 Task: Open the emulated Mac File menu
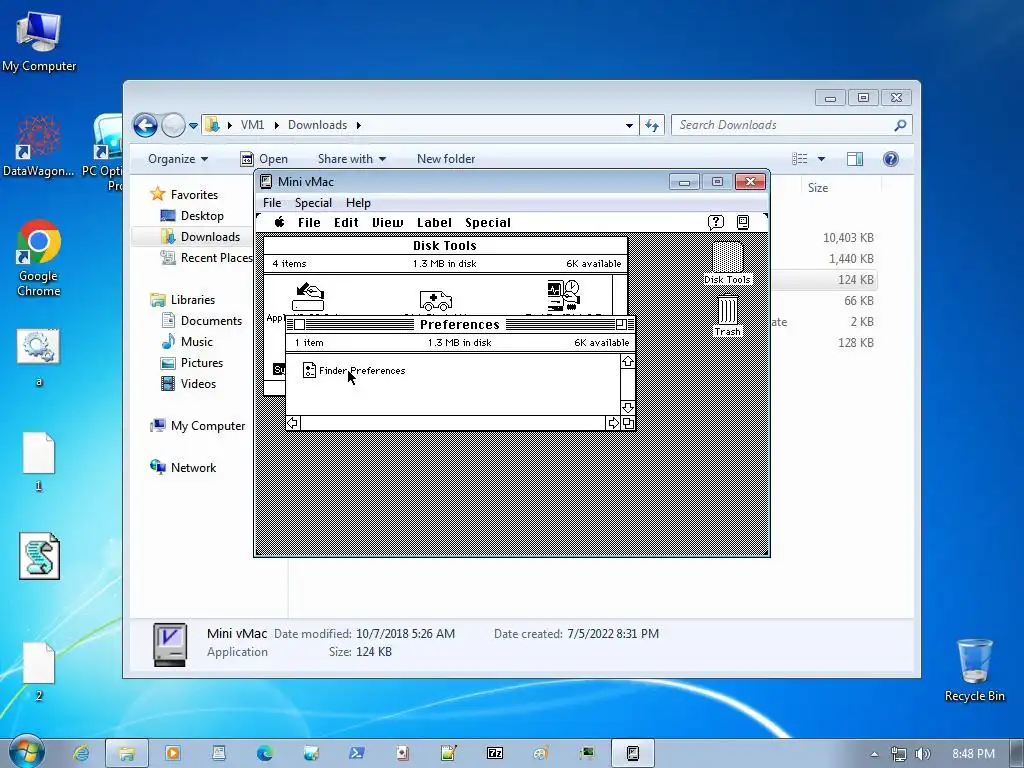pyautogui.click(x=309, y=223)
